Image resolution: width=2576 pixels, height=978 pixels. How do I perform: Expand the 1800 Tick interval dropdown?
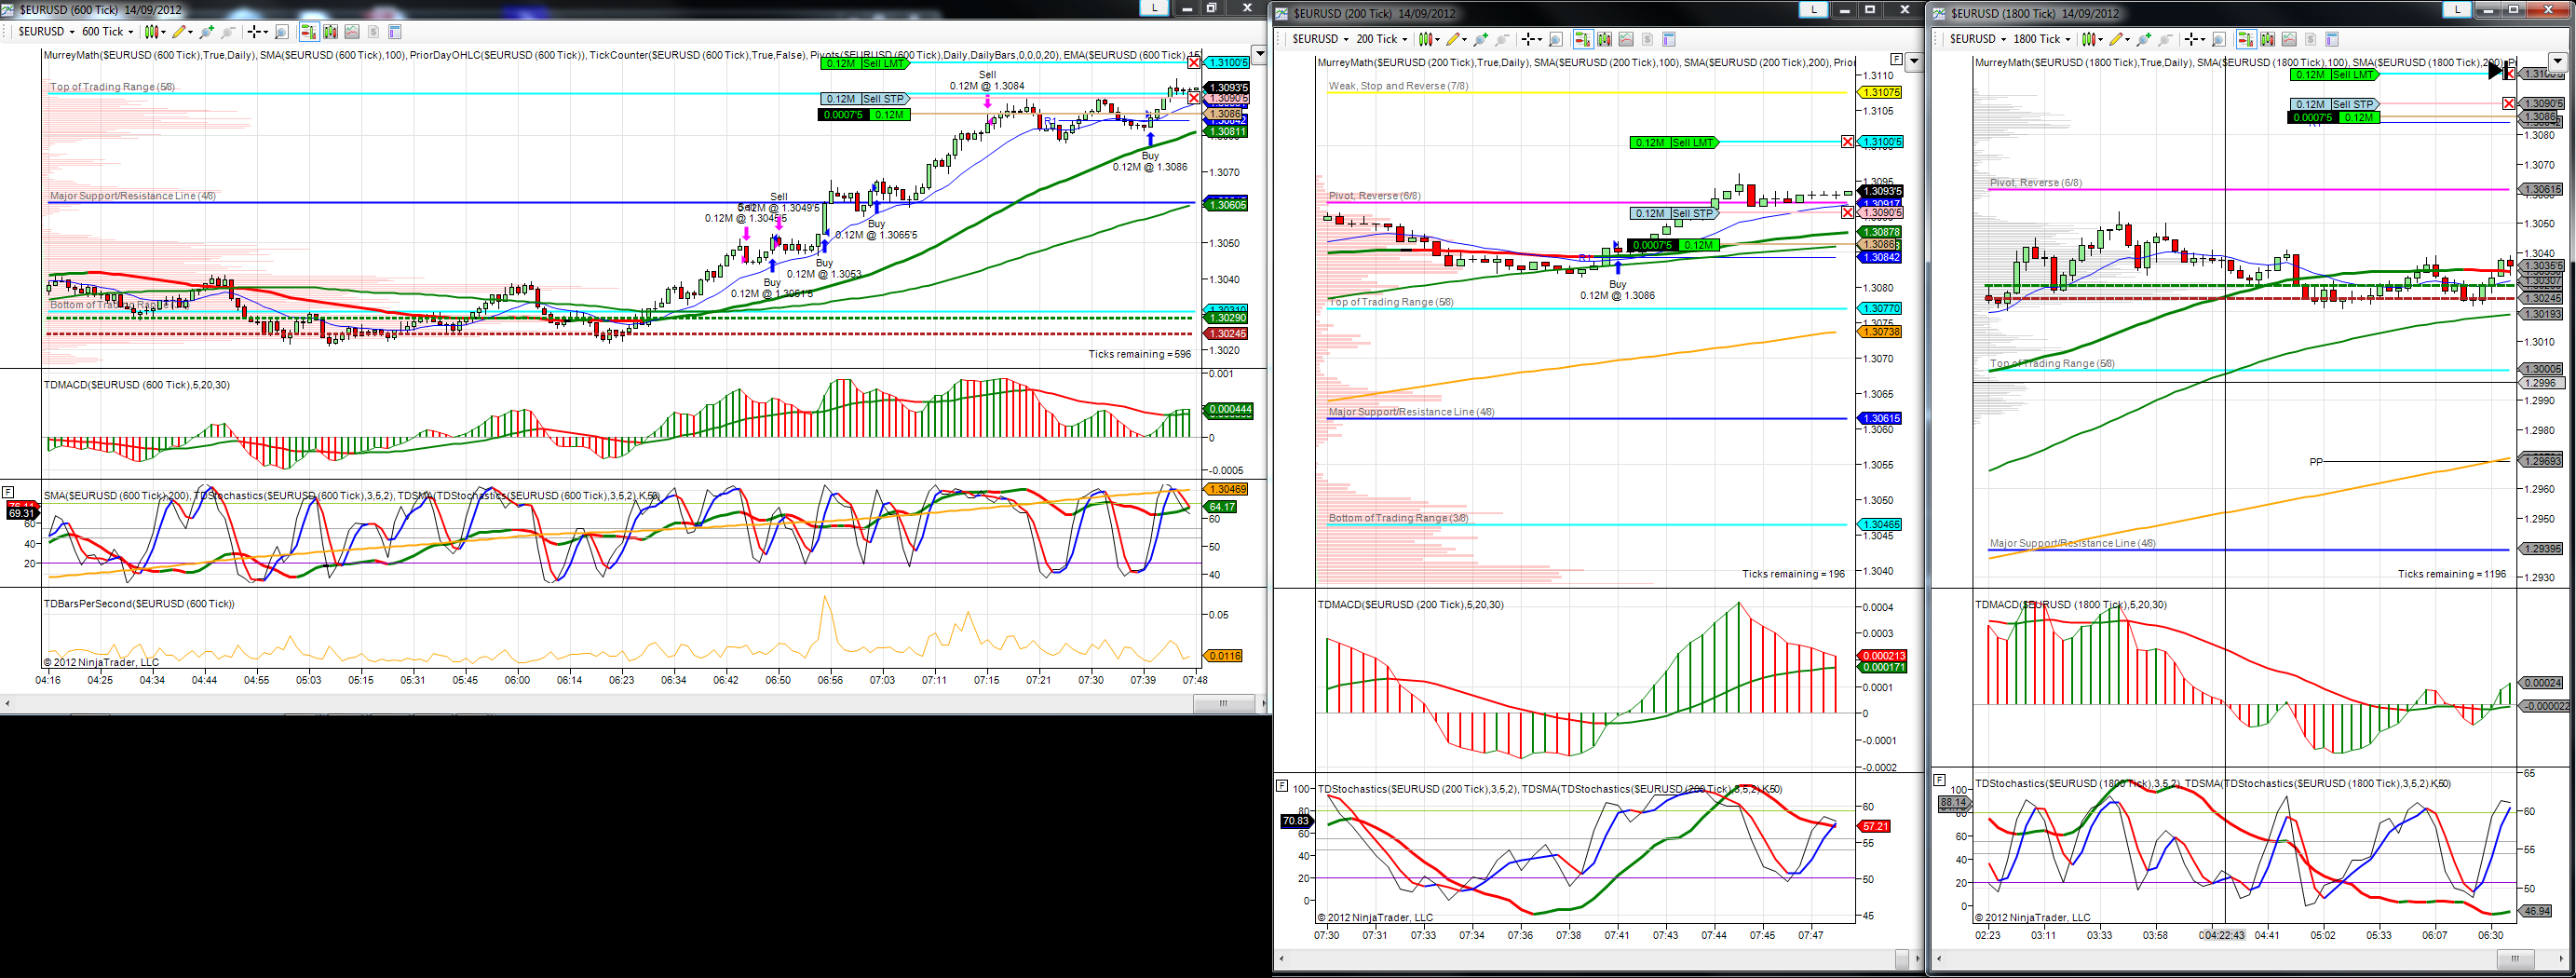2042,39
